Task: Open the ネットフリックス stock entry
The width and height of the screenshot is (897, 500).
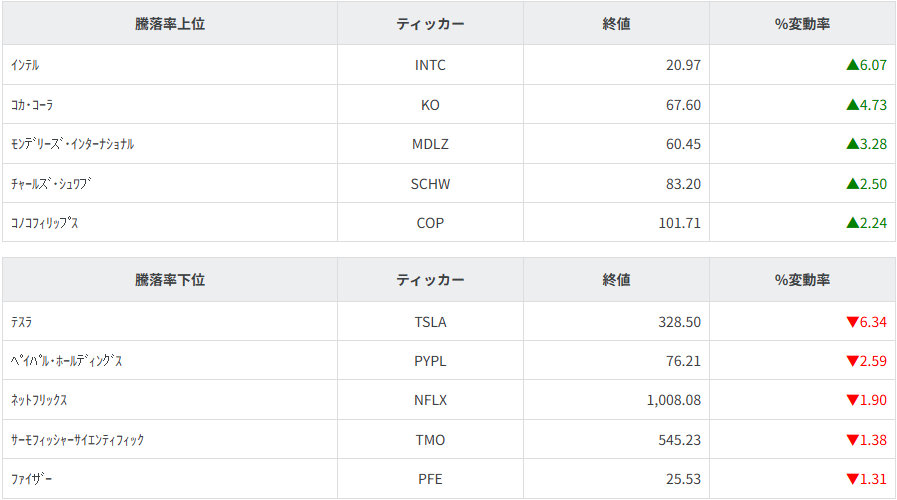Action: [39, 401]
